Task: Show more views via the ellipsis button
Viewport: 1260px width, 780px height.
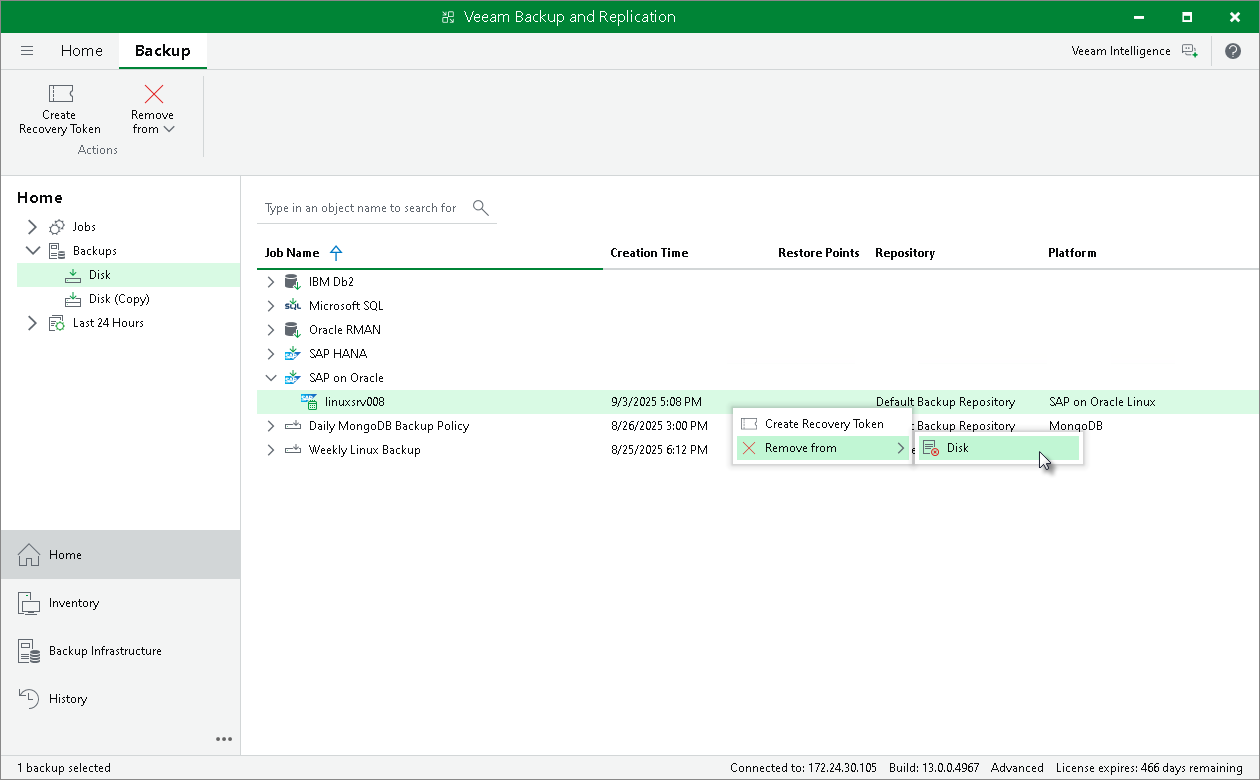Action: coord(224,740)
